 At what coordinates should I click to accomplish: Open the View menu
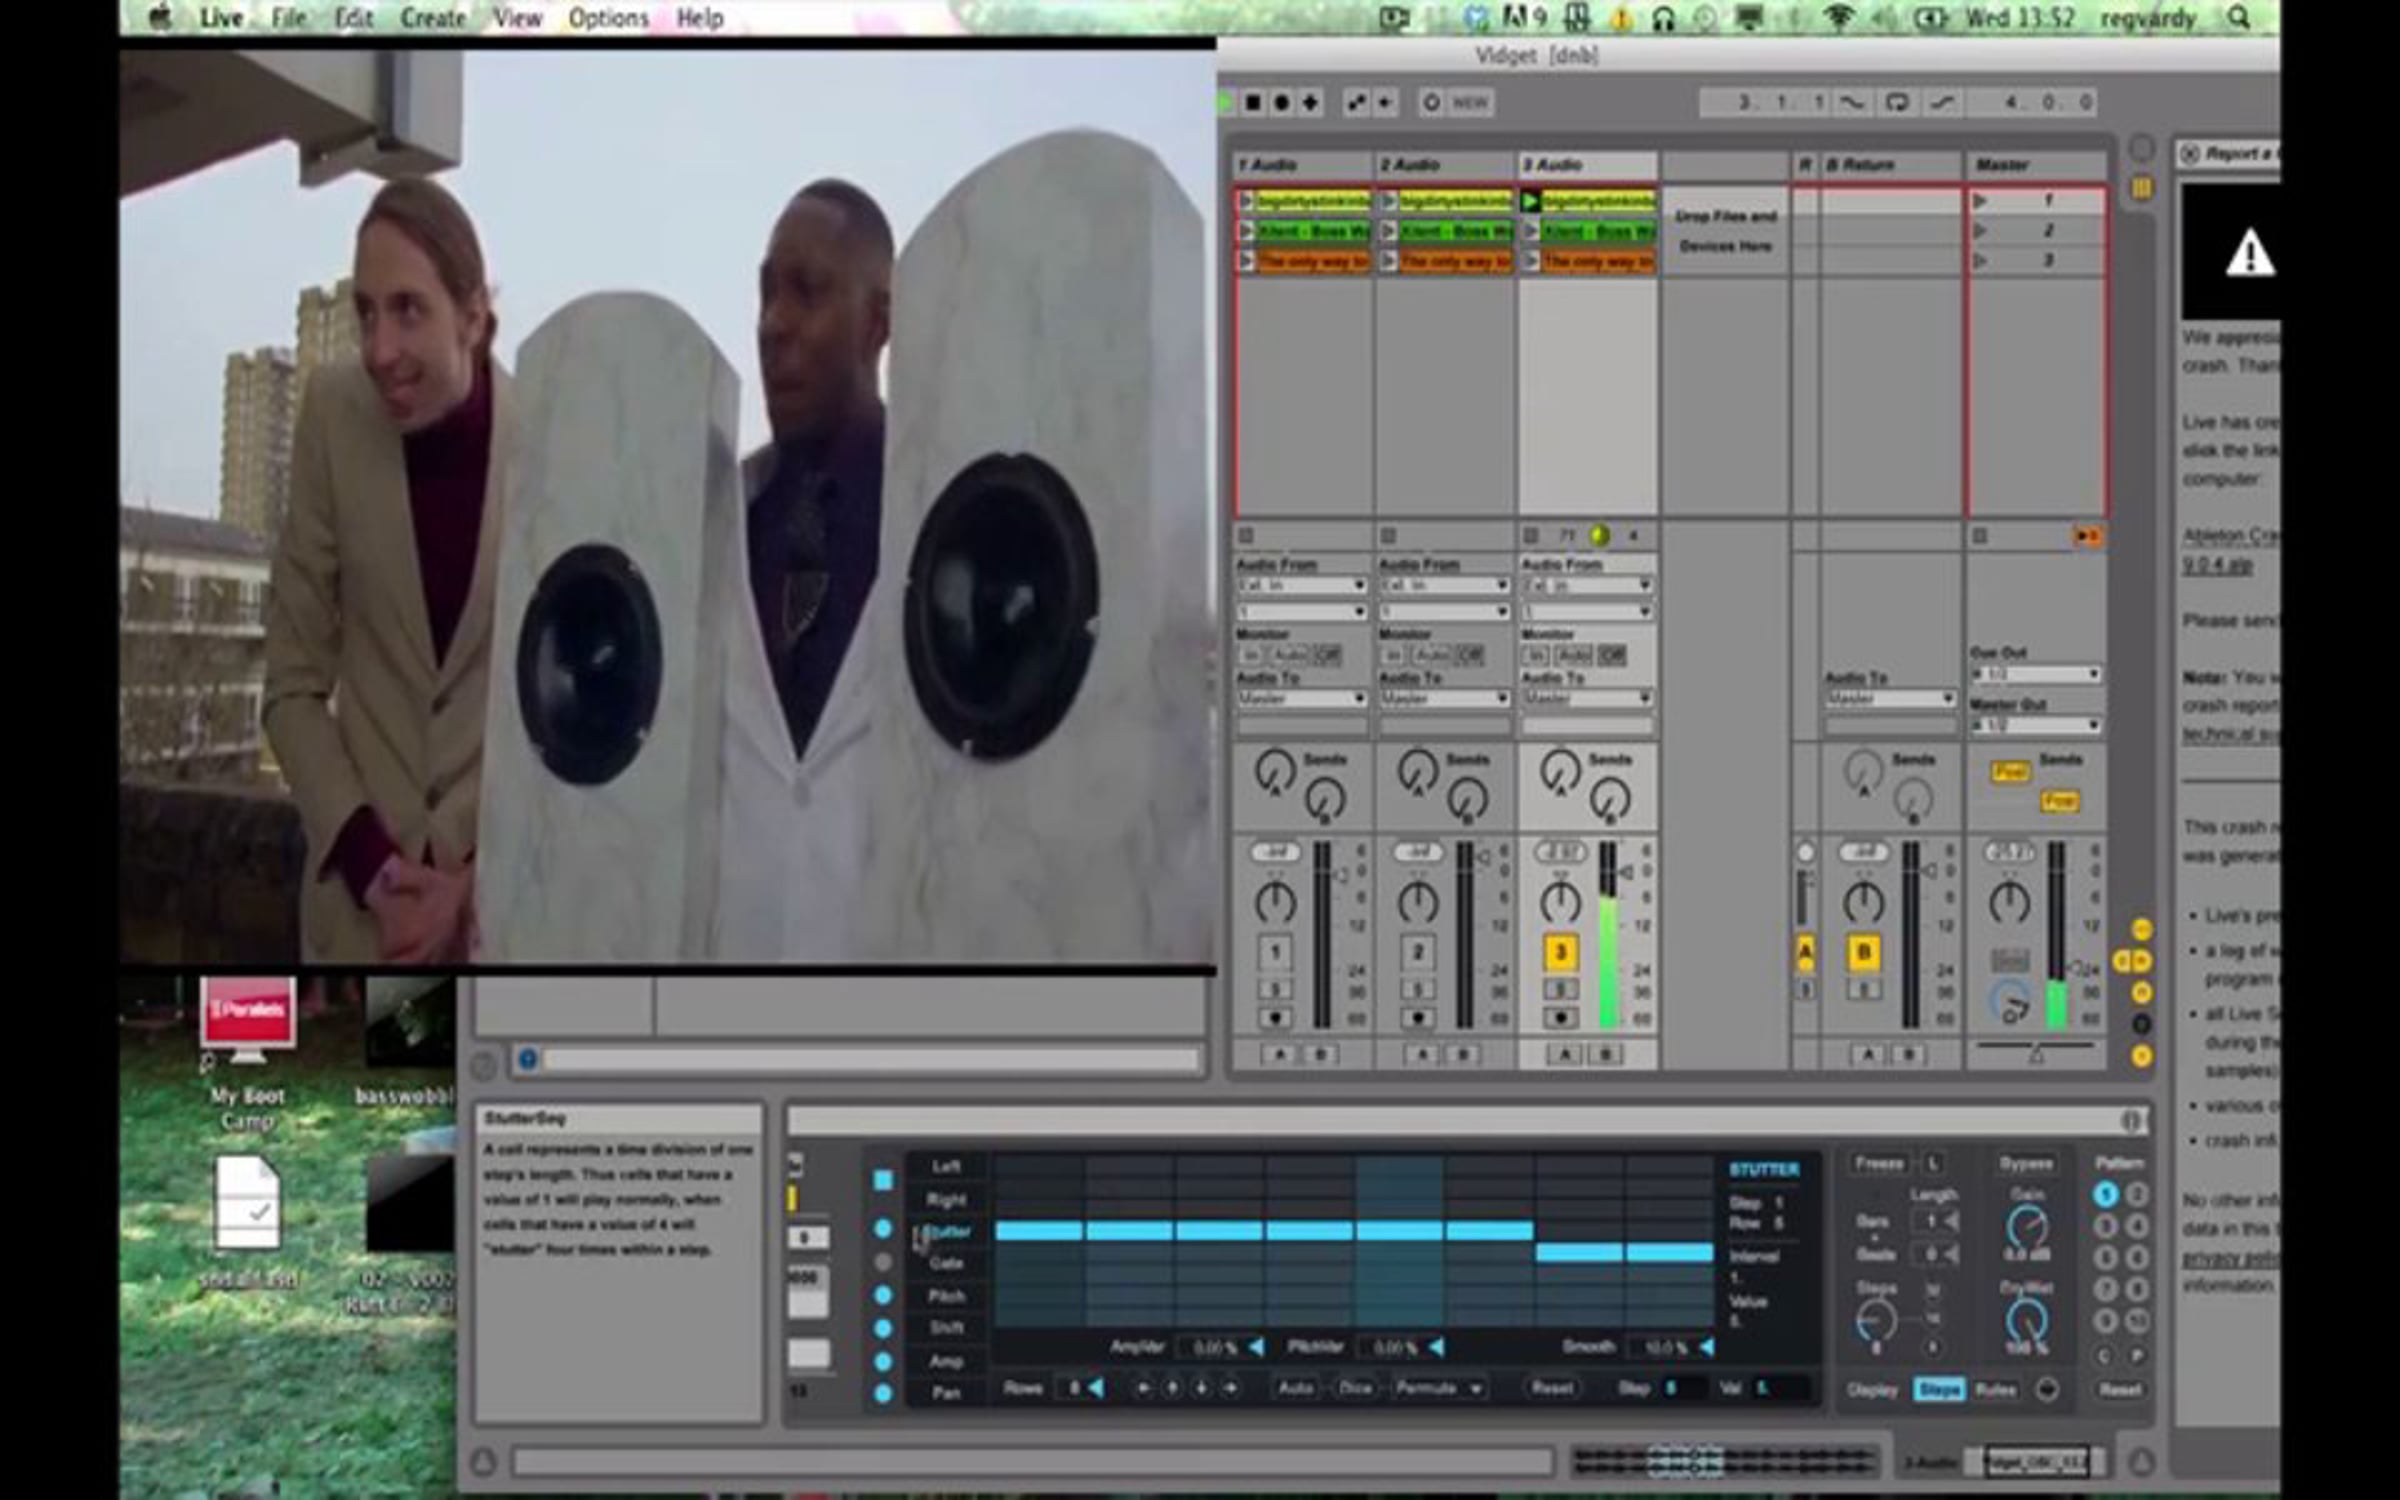[517, 18]
